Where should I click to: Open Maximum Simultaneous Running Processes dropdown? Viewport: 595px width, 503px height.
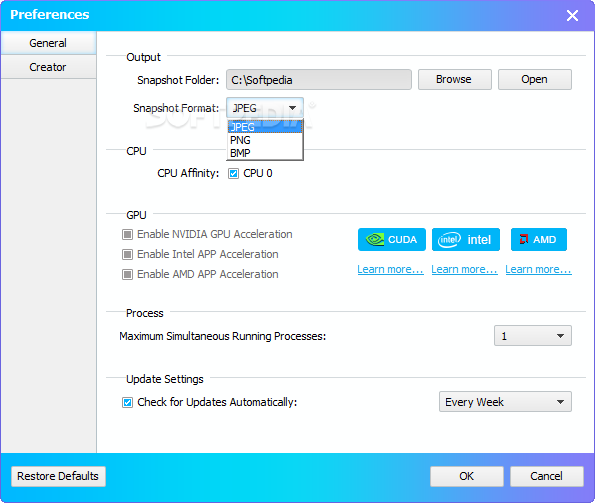tap(533, 336)
